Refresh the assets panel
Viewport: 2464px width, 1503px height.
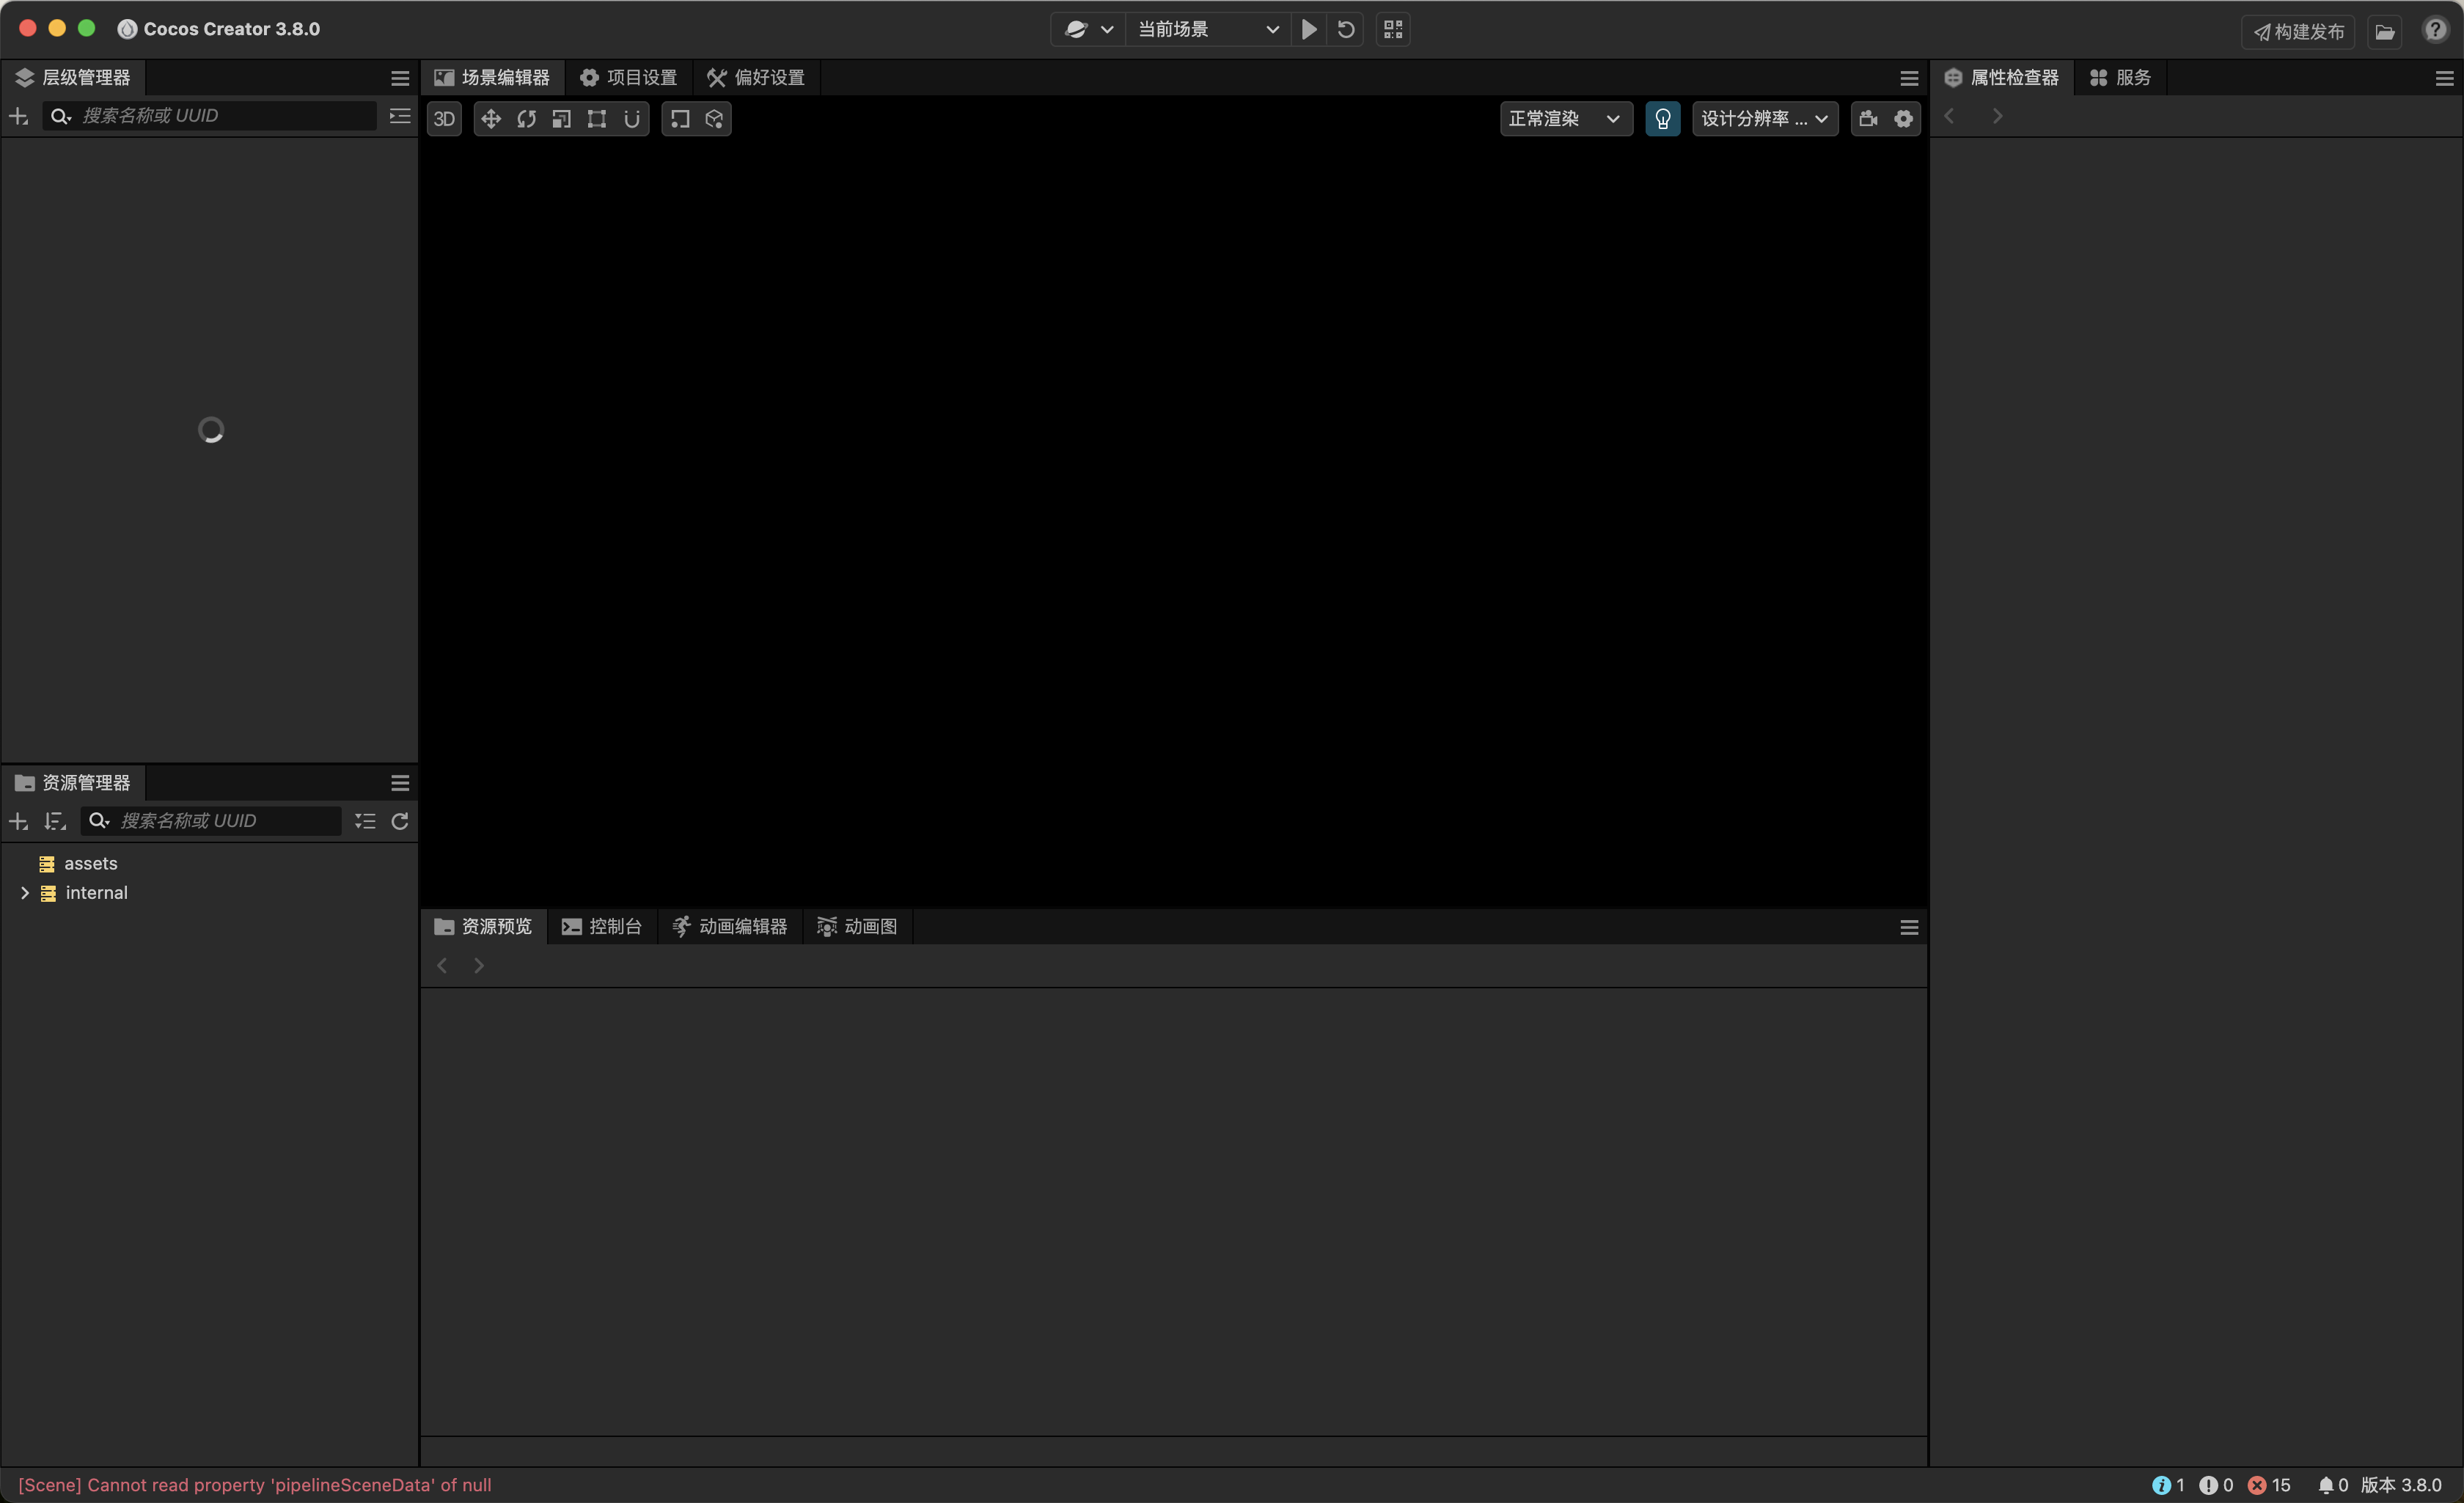click(400, 821)
